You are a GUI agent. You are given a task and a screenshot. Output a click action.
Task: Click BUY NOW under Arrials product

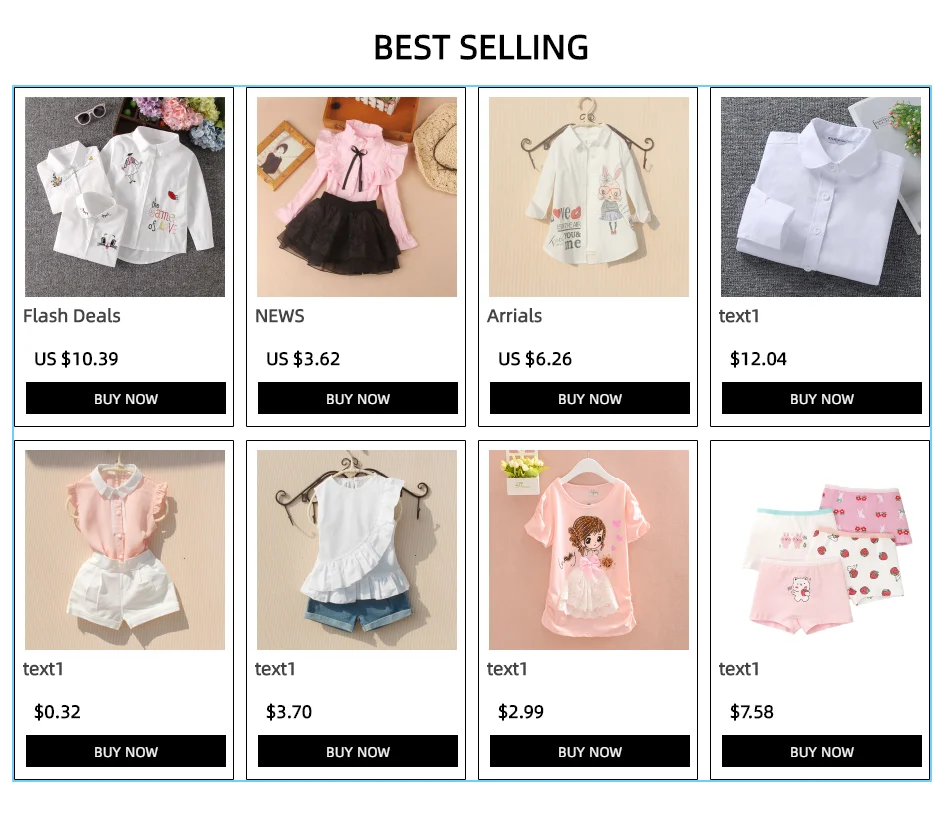pos(589,398)
